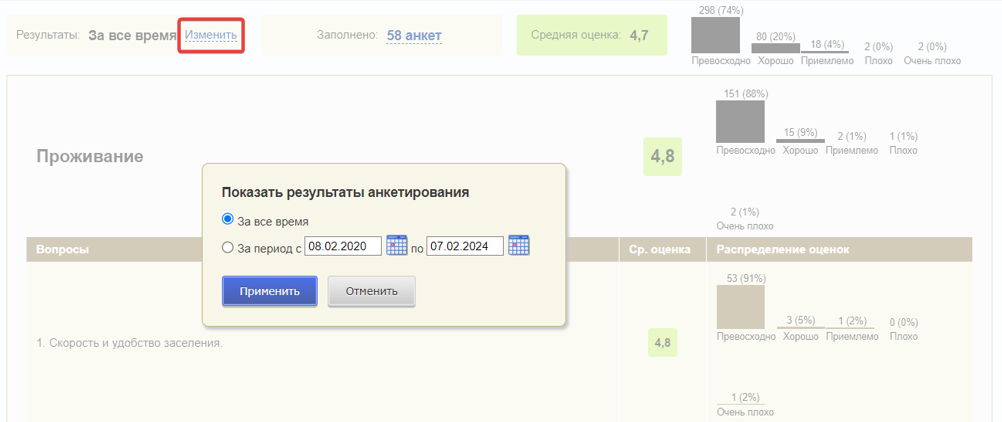Click the Проживание section heading
Viewport: 1002px width, 422px height.
pos(89,157)
